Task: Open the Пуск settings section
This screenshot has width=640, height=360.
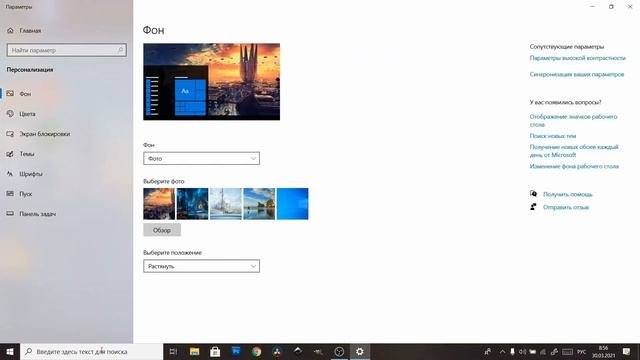Action: 25,194
